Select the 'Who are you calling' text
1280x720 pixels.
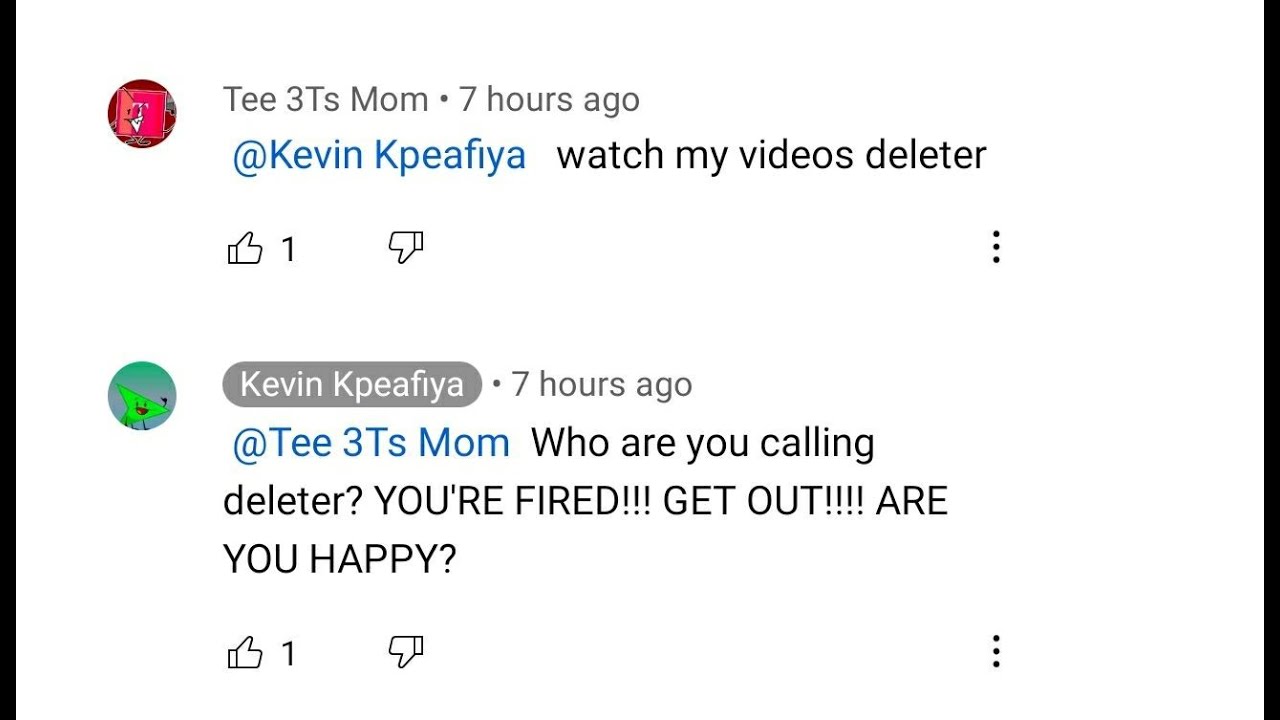coord(703,443)
